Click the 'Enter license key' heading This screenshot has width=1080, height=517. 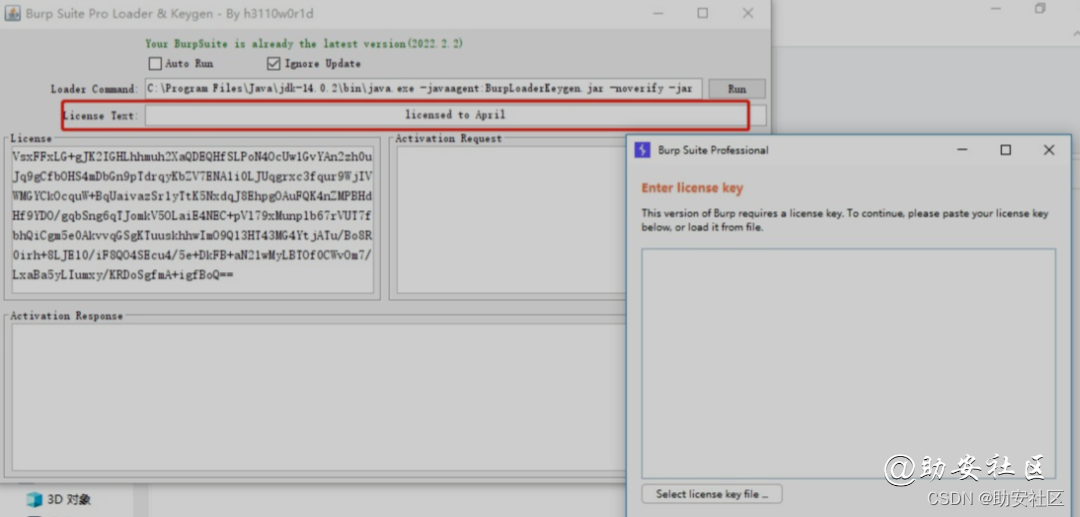692,188
